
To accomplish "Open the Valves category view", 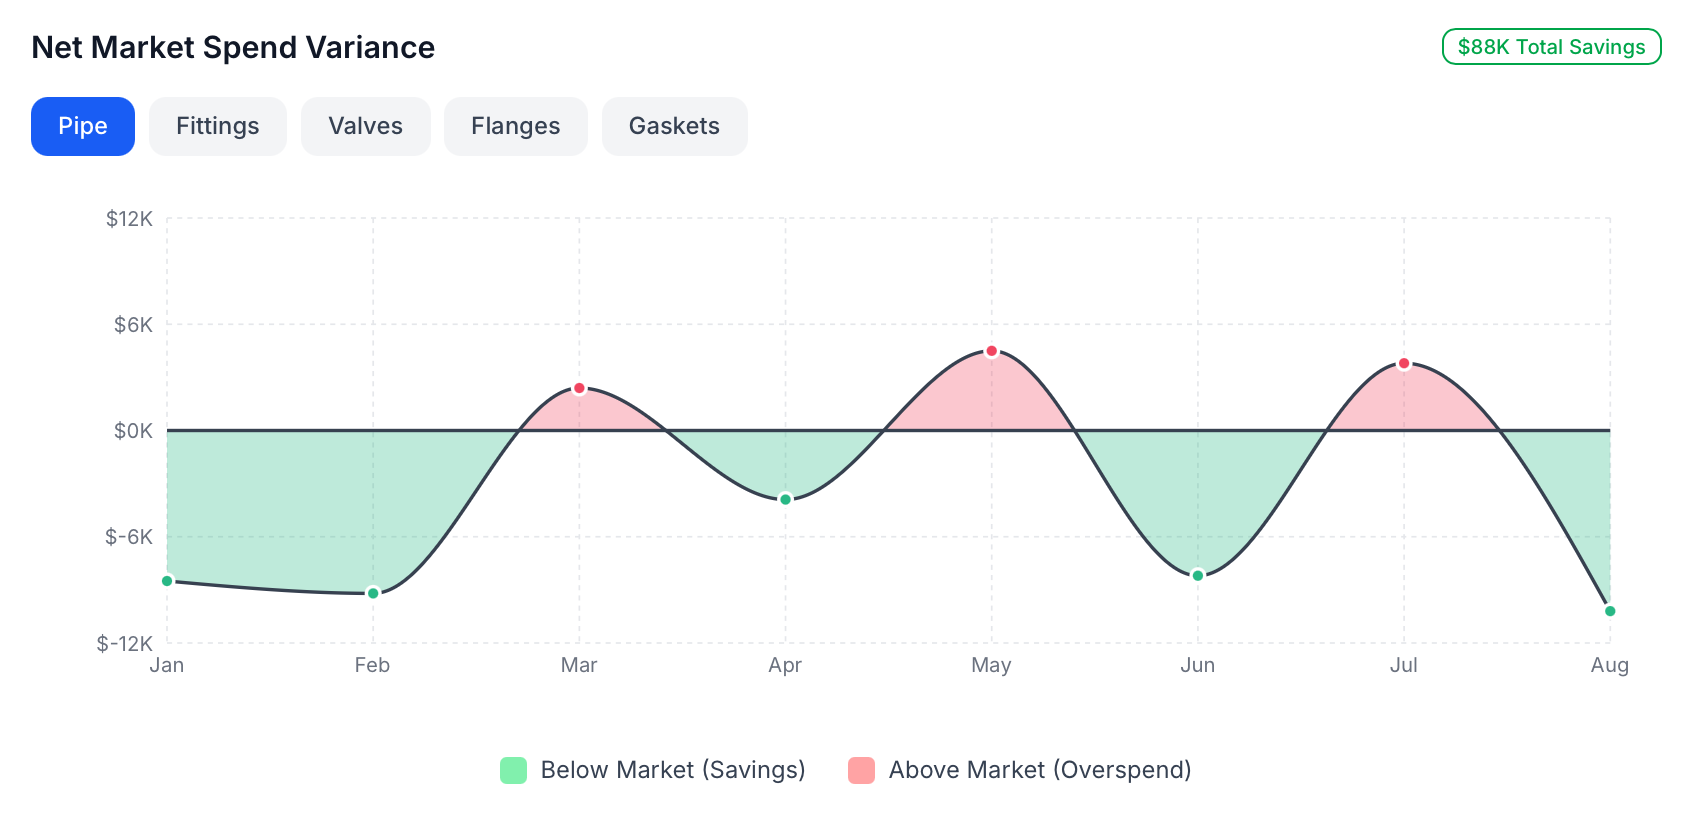I will pyautogui.click(x=365, y=126).
